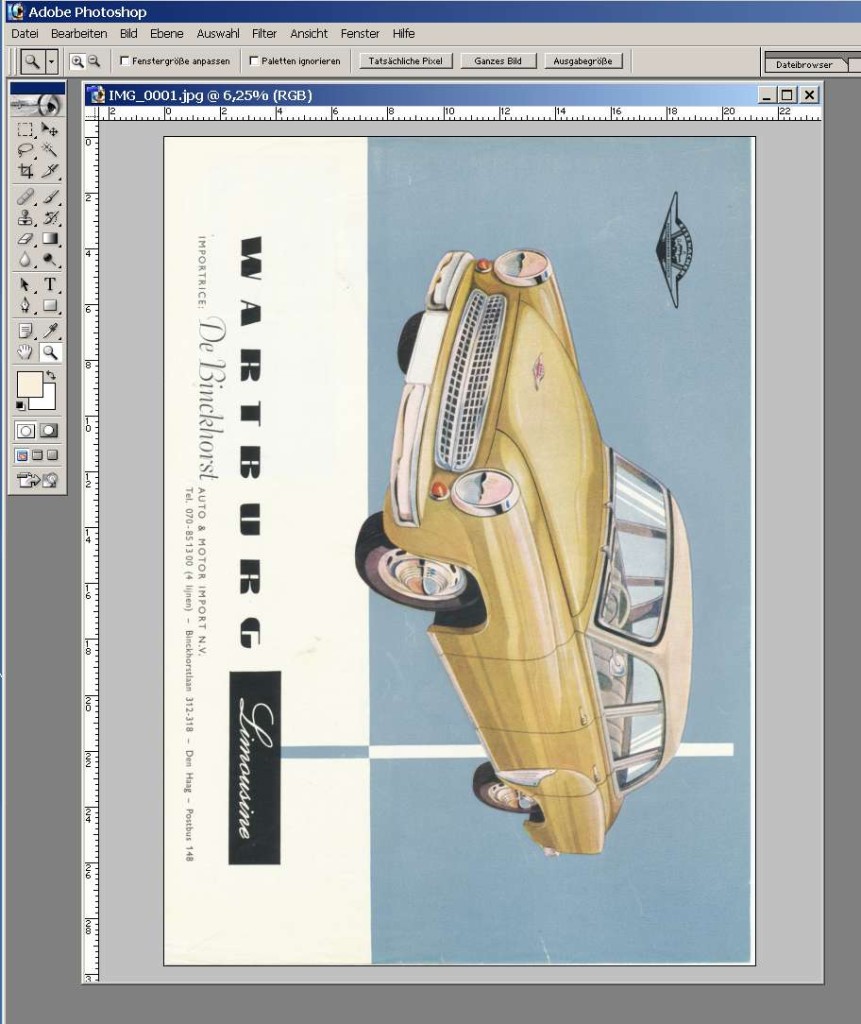Open the Datei menu
The image size is (861, 1024).
(25, 33)
